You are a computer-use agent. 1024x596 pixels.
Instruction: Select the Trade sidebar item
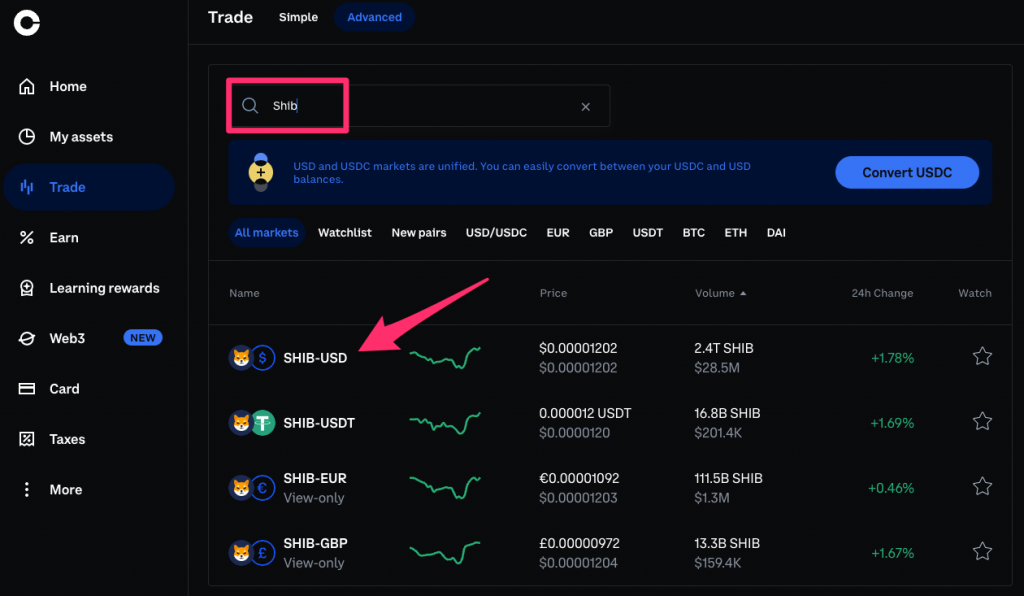[89, 187]
